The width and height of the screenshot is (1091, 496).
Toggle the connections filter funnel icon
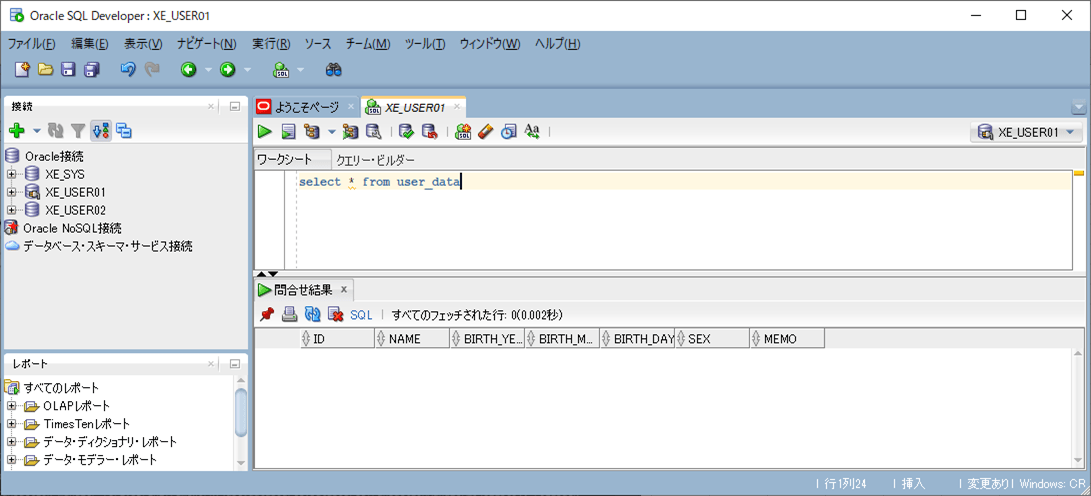[77, 131]
